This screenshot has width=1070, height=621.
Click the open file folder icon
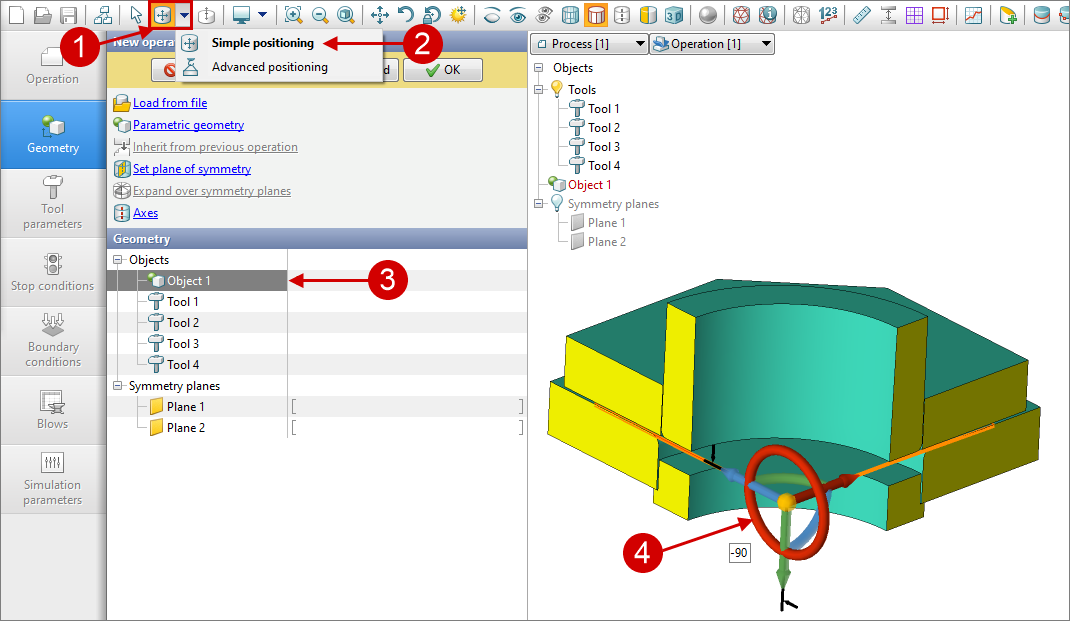(42, 15)
